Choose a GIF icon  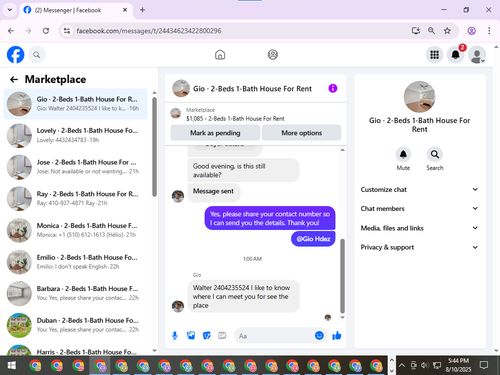[222, 336]
